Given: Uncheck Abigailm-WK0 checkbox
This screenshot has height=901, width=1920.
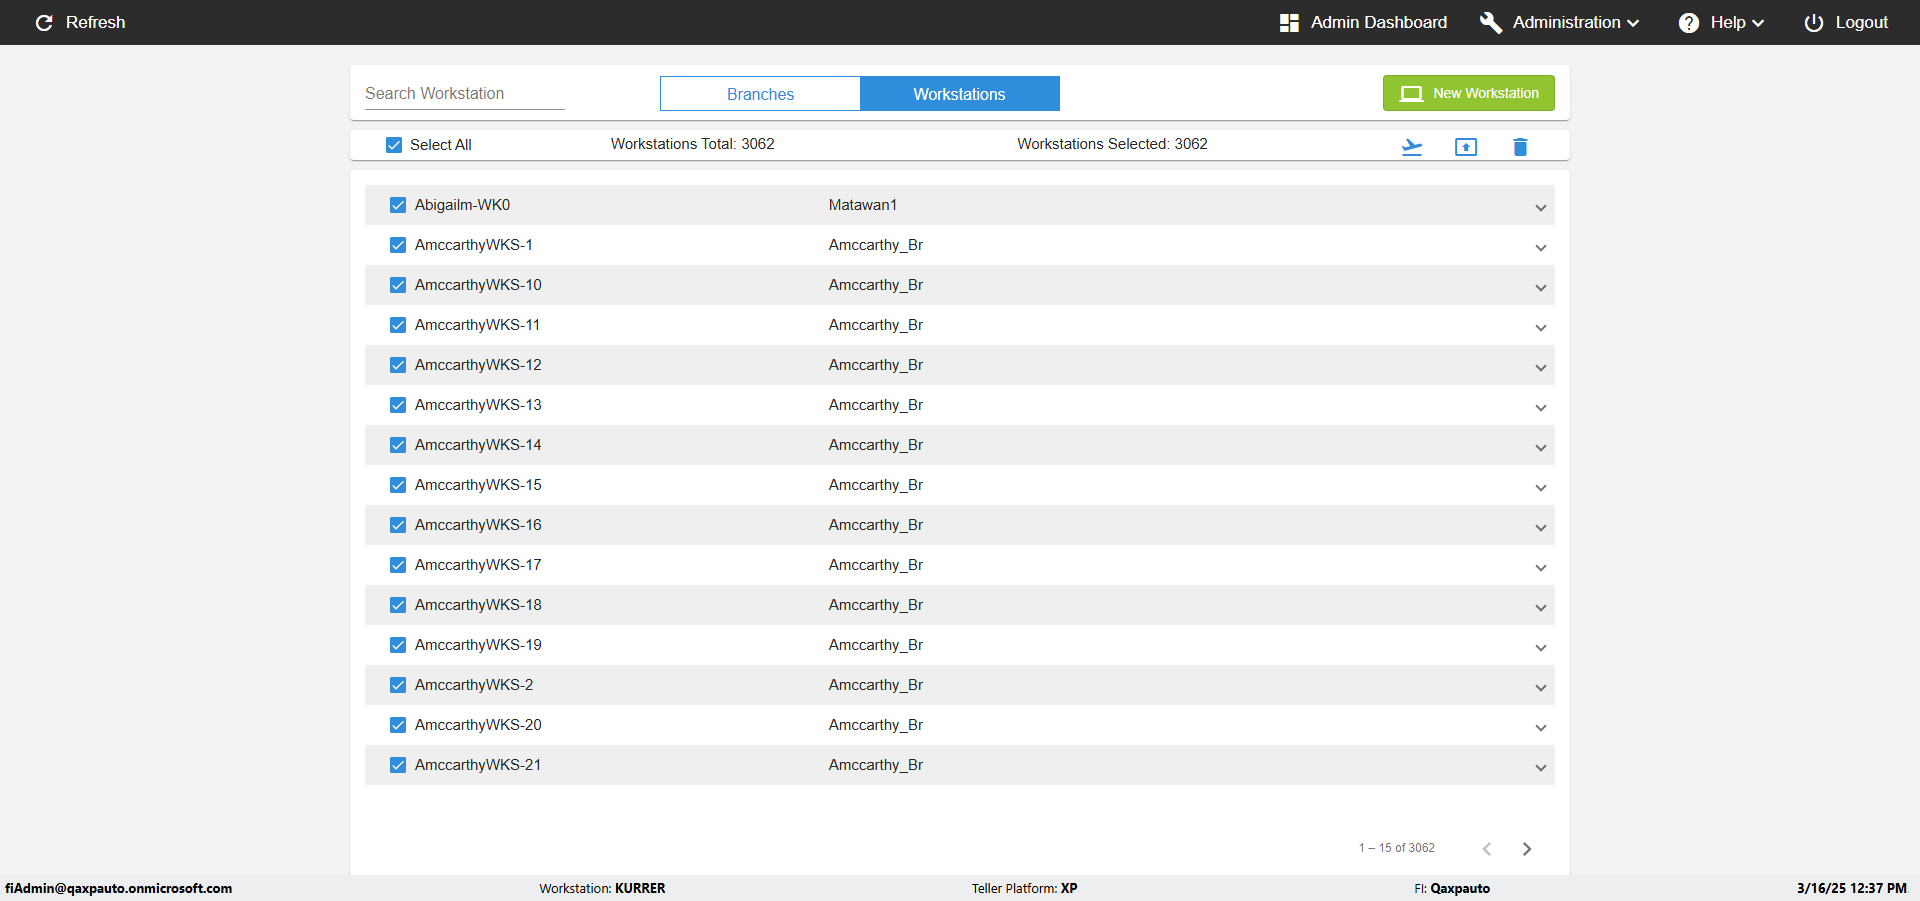Looking at the screenshot, I should [398, 205].
